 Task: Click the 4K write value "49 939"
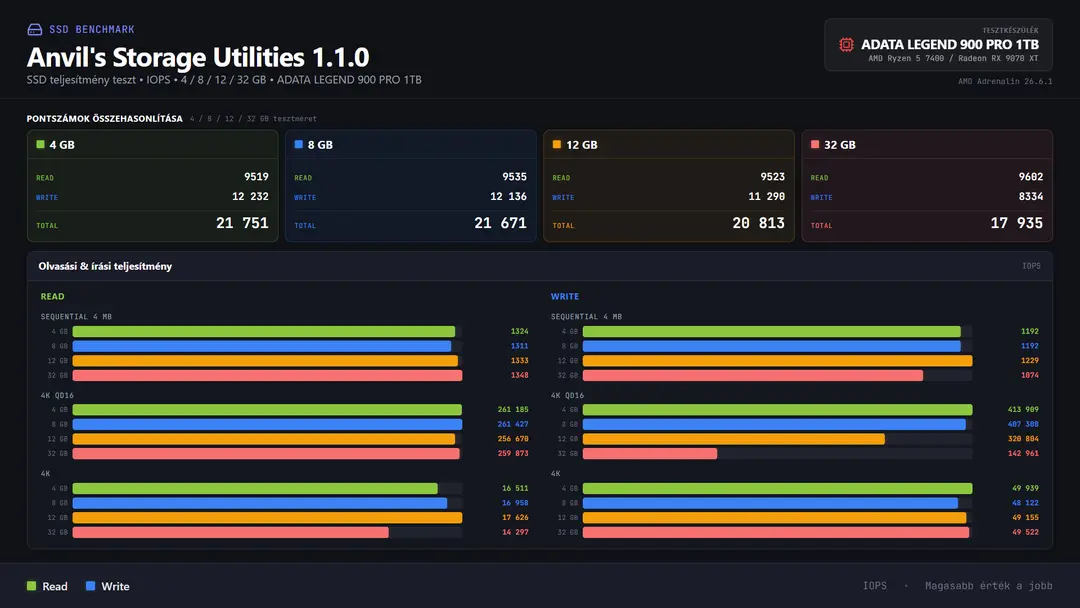tap(1026, 488)
